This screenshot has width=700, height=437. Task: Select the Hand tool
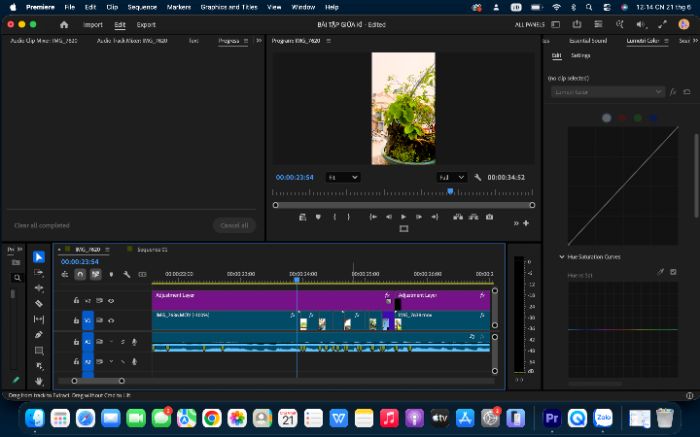pos(39,381)
